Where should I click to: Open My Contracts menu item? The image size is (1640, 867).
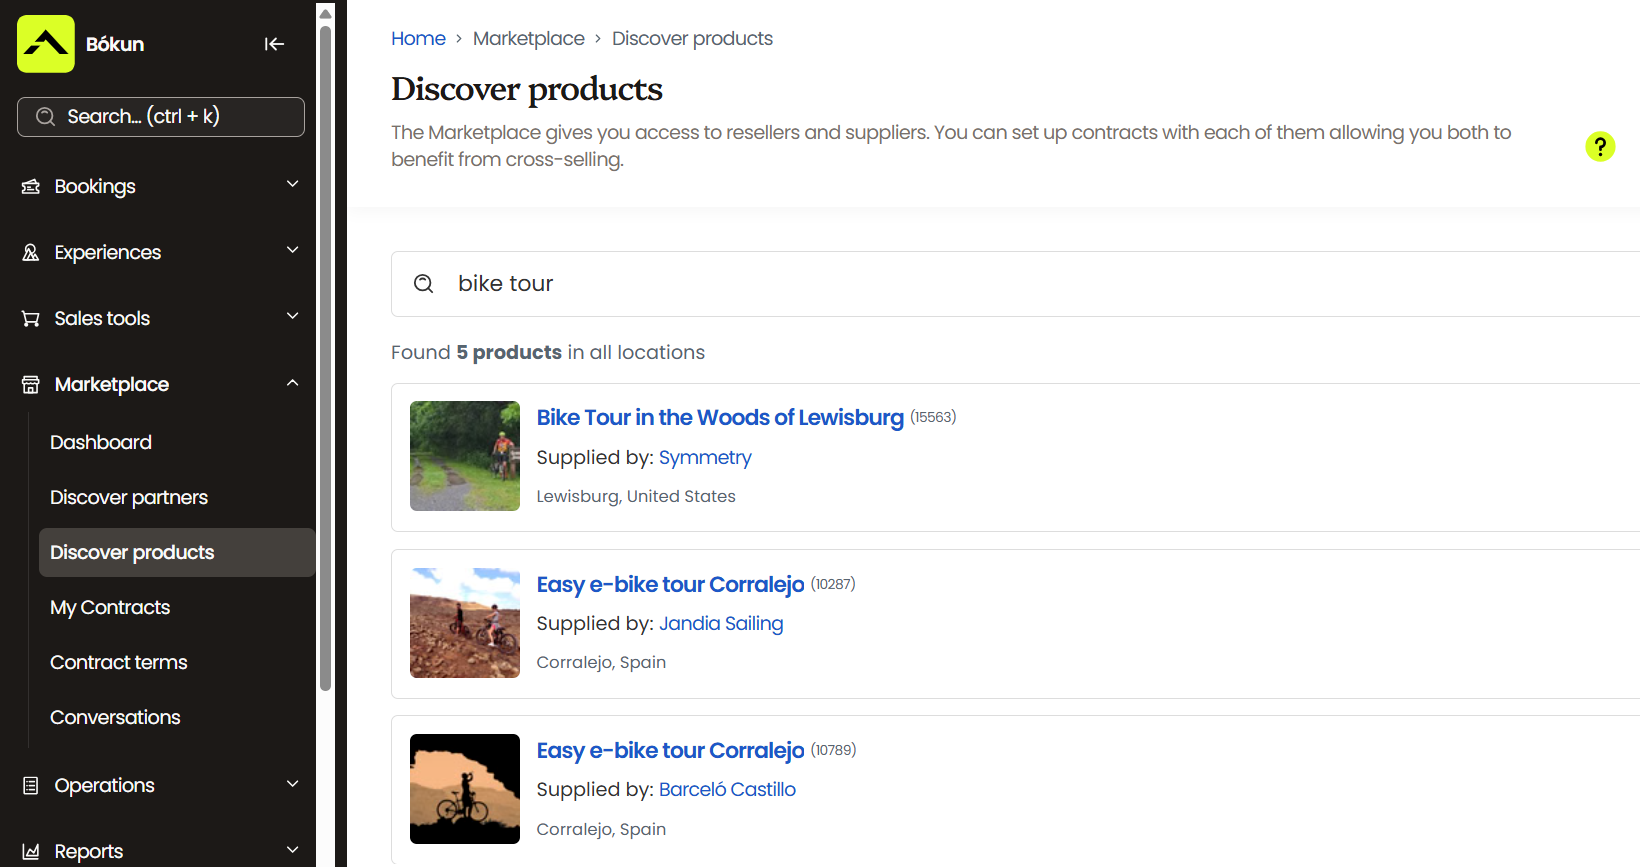click(110, 608)
